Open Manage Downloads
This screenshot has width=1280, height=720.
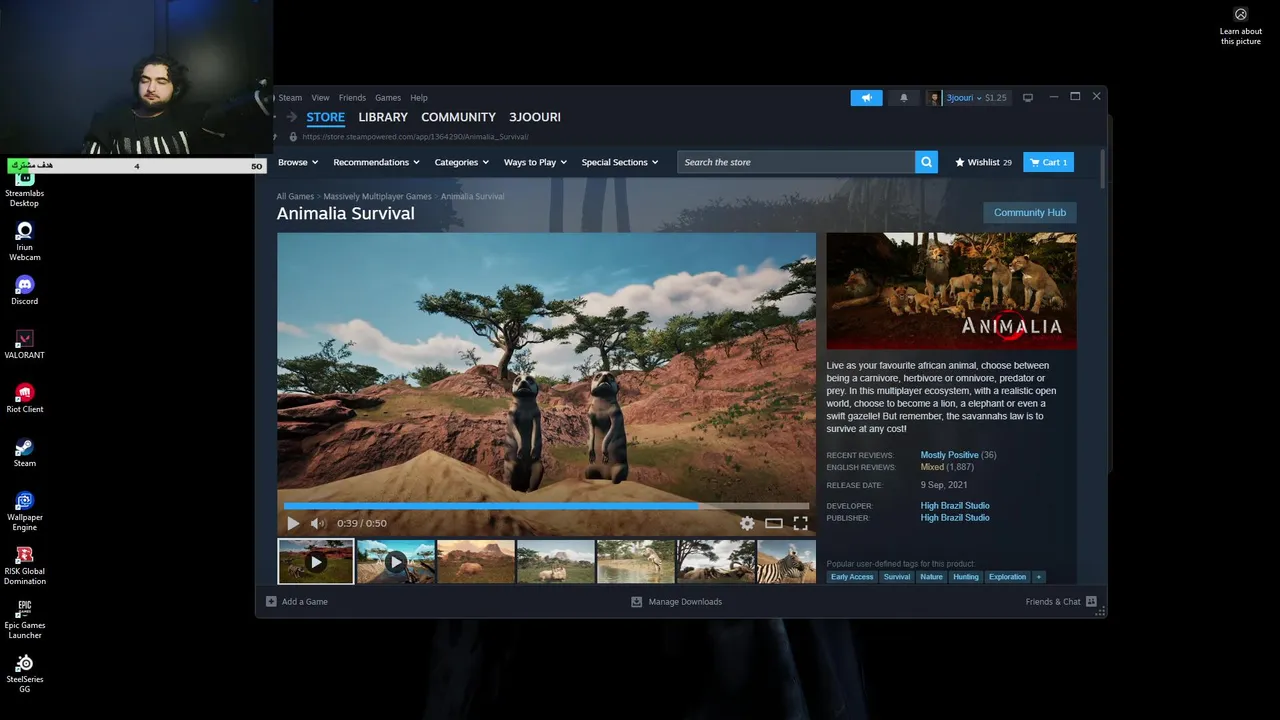click(x=676, y=602)
